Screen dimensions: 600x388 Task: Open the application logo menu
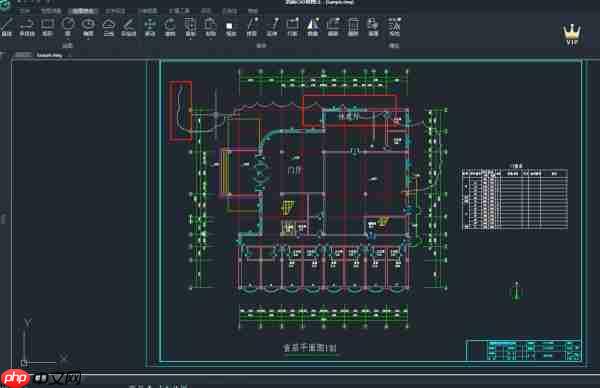point(5,5)
